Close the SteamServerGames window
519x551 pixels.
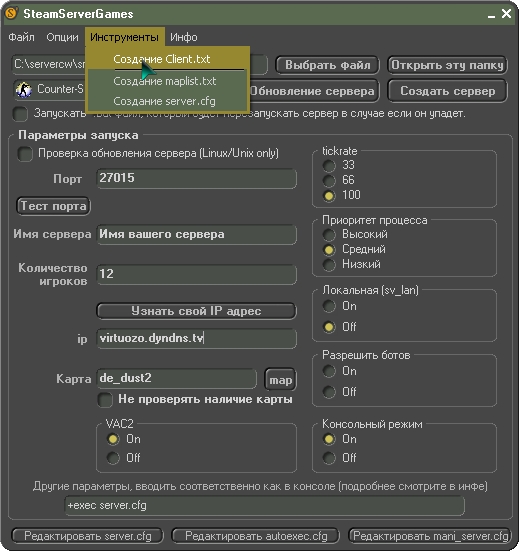pyautogui.click(x=506, y=14)
